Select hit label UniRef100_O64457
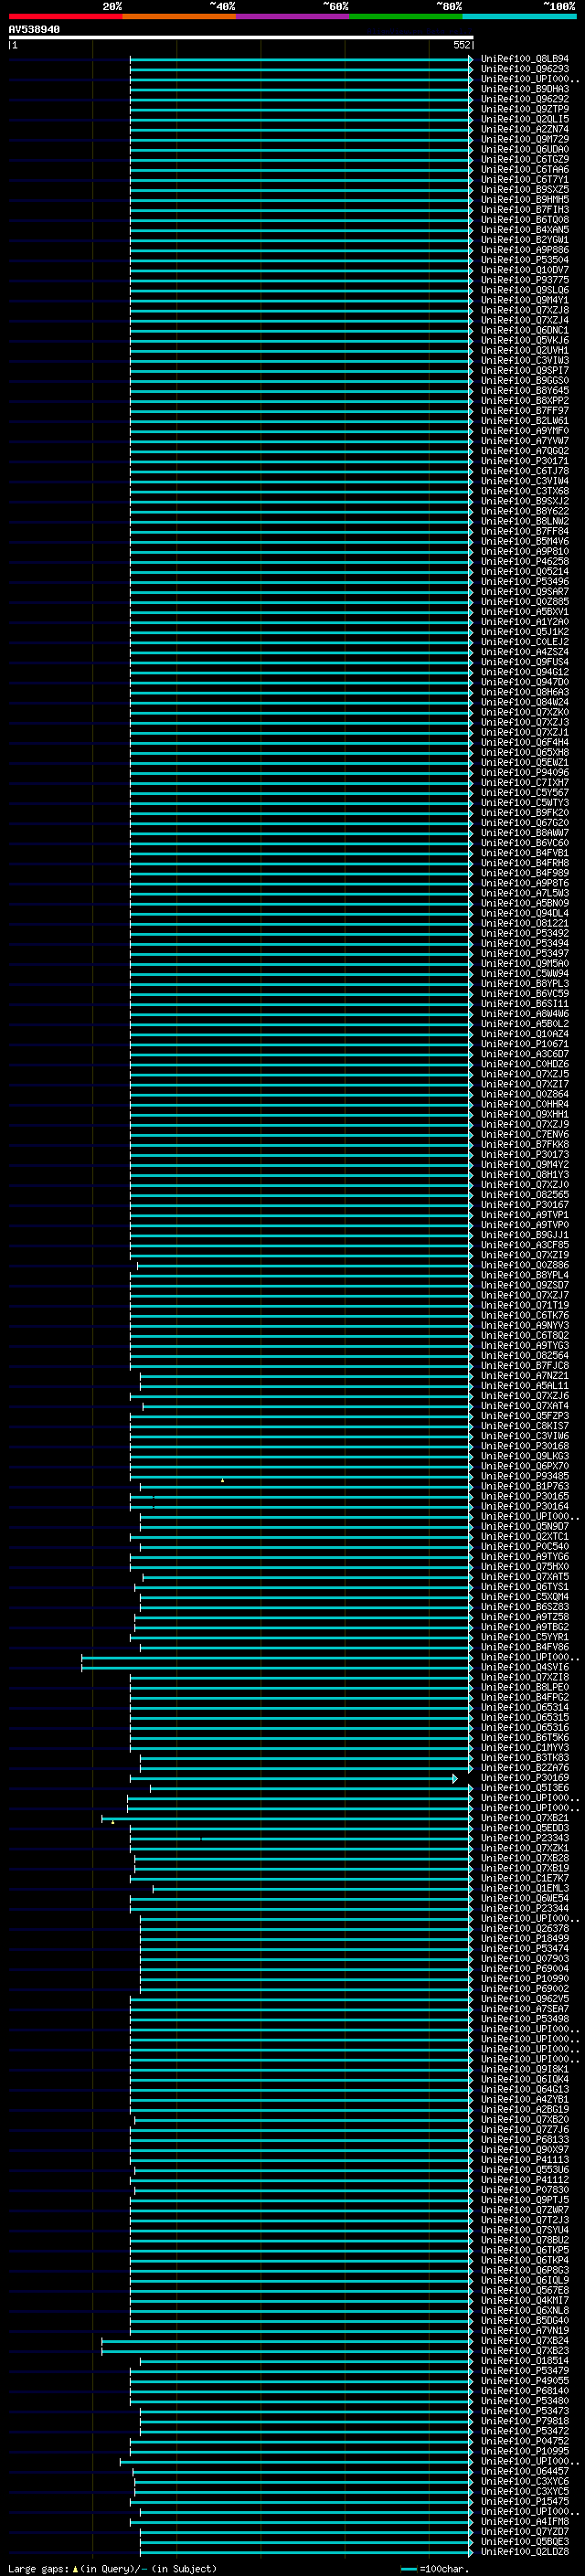The height and width of the screenshot is (2576, 585). coord(525,2471)
